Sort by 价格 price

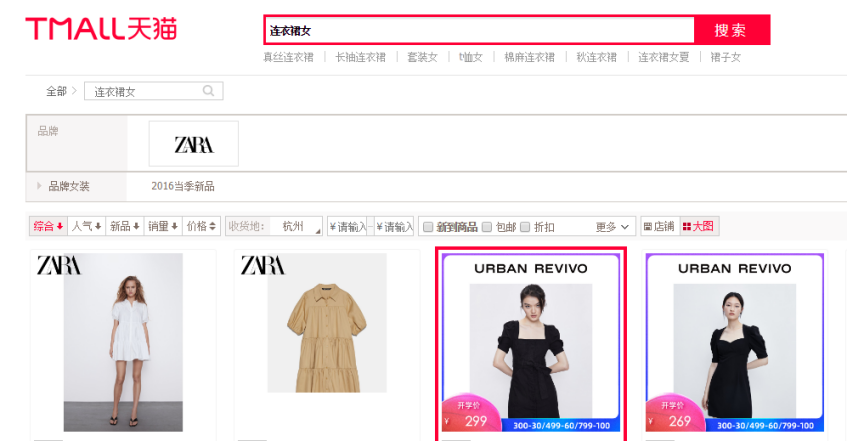(201, 226)
